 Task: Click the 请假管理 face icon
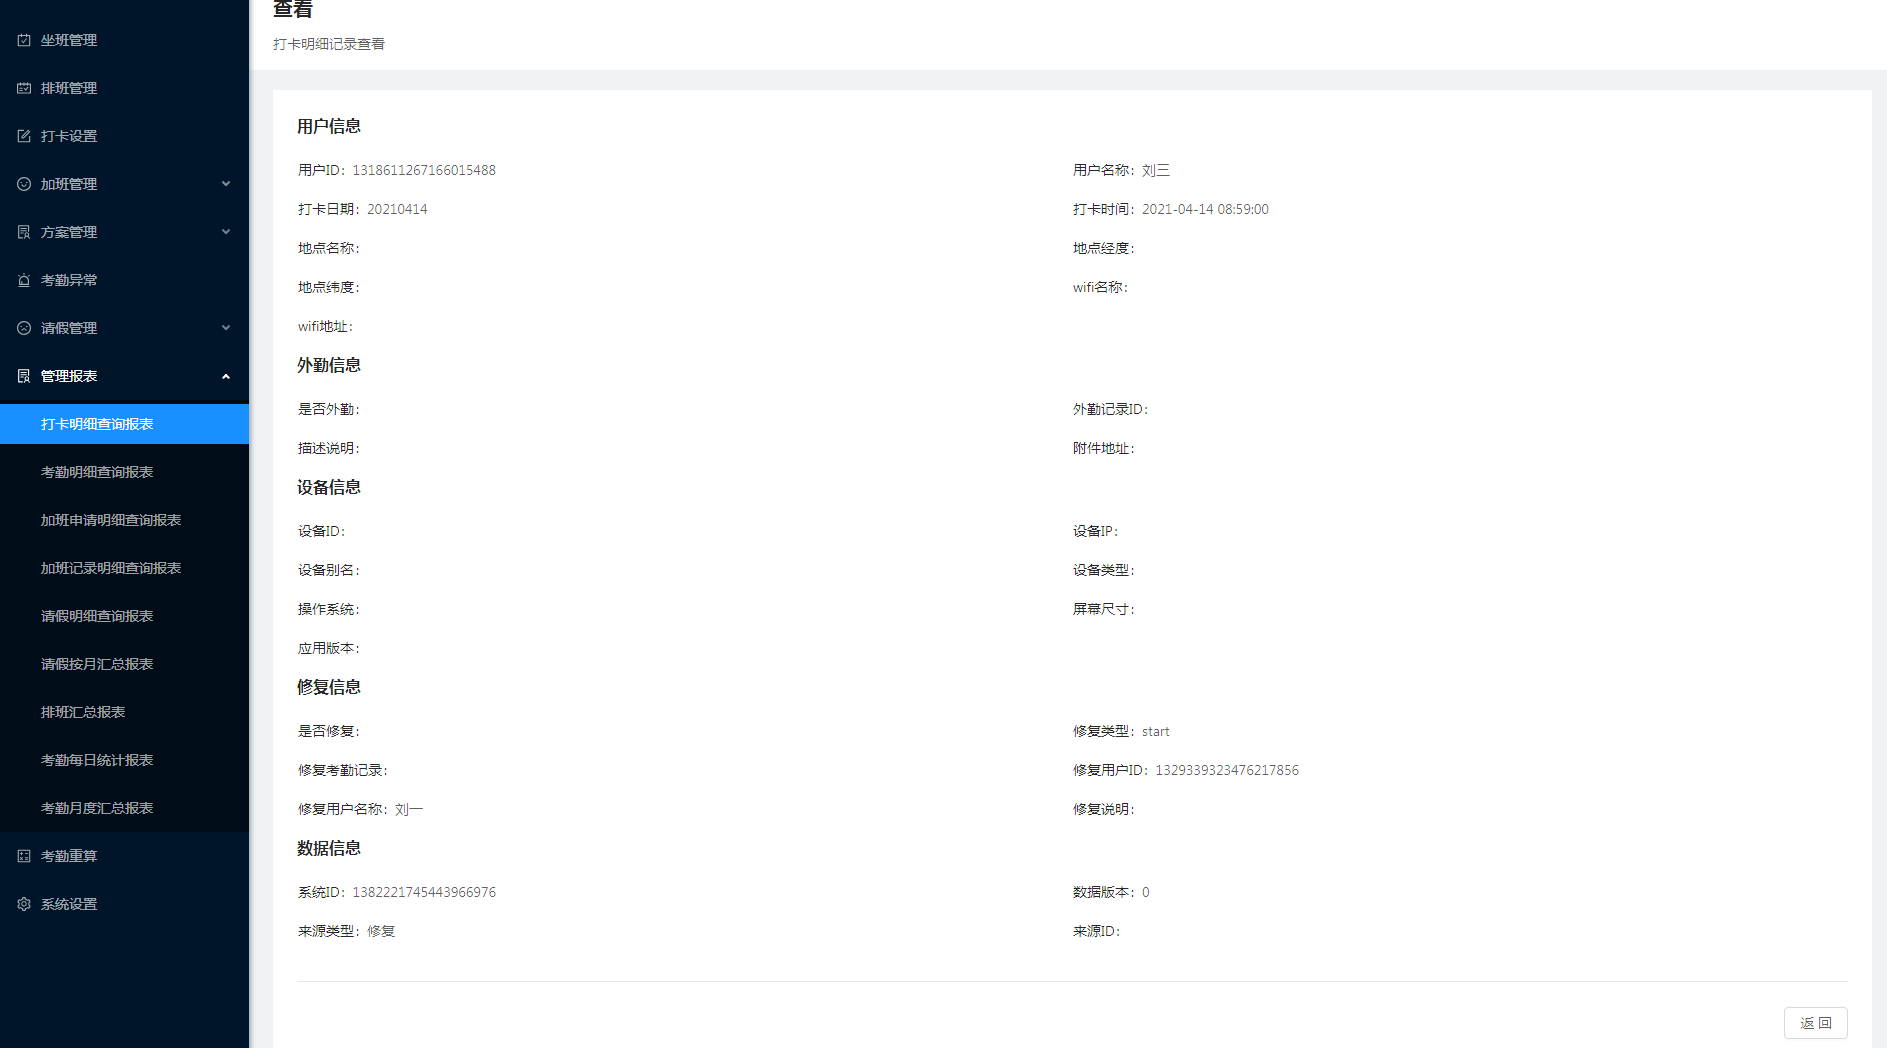(24, 328)
